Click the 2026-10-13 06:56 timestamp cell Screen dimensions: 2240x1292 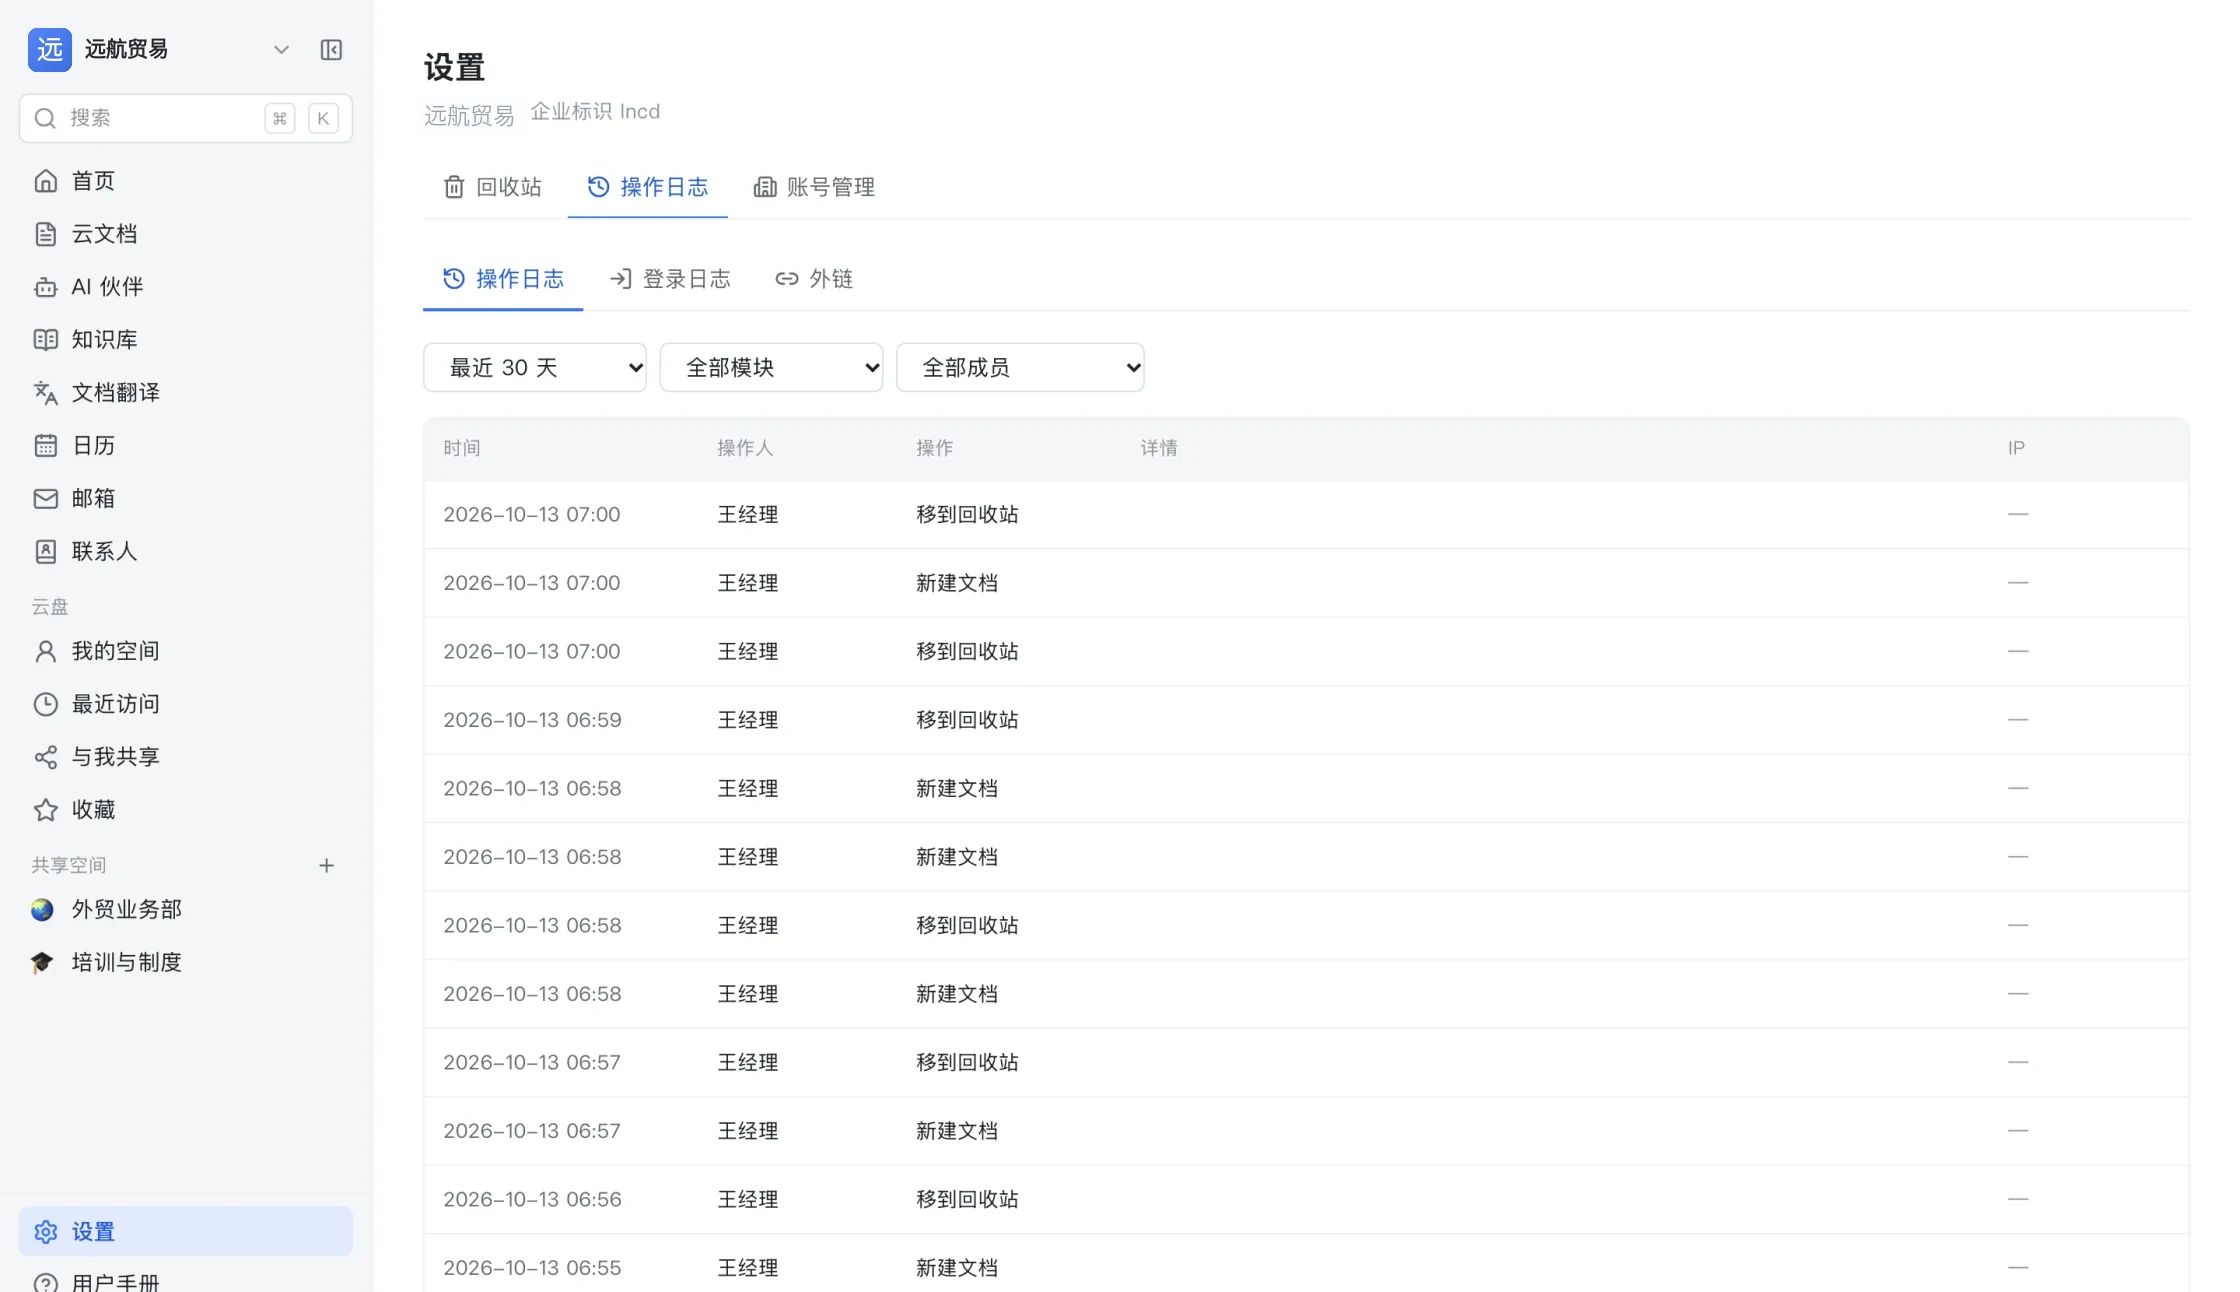tap(532, 1200)
